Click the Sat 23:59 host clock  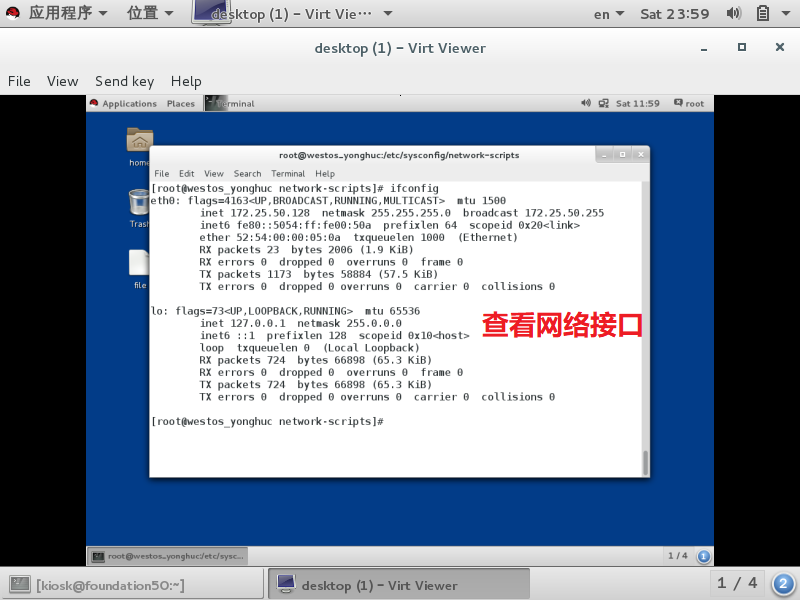pyautogui.click(x=674, y=14)
